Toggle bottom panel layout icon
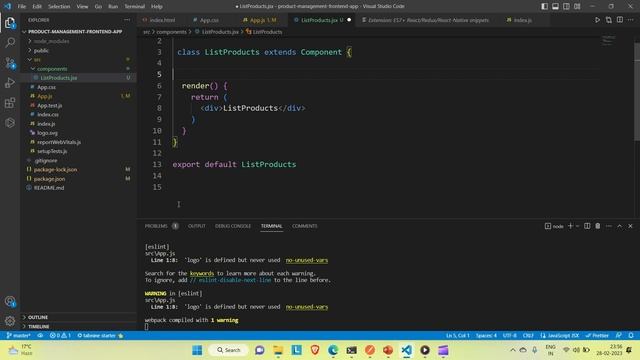The width and height of the screenshot is (640, 360). 556,6
